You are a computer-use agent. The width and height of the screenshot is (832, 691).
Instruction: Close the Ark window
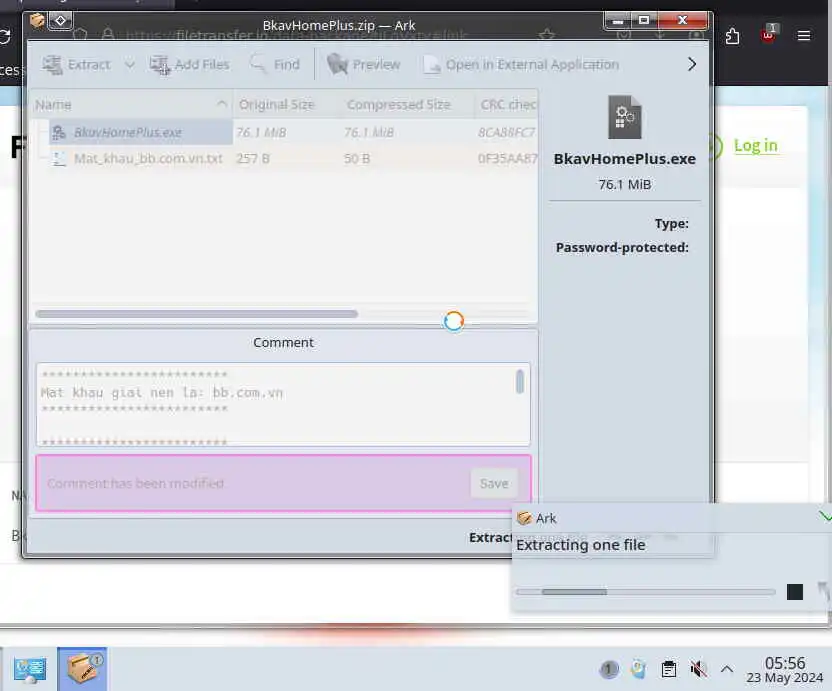683,21
